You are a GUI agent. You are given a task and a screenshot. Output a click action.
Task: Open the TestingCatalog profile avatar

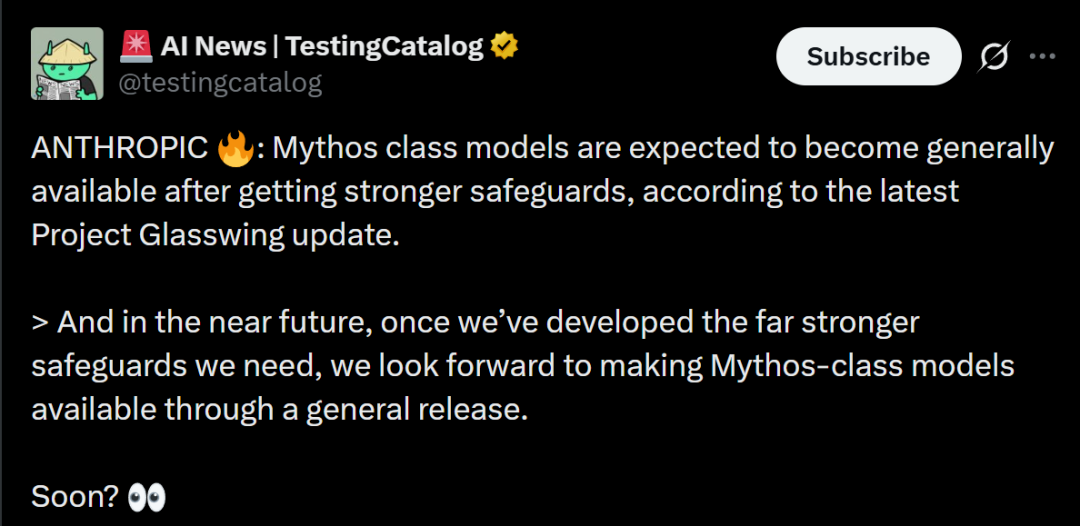68,63
